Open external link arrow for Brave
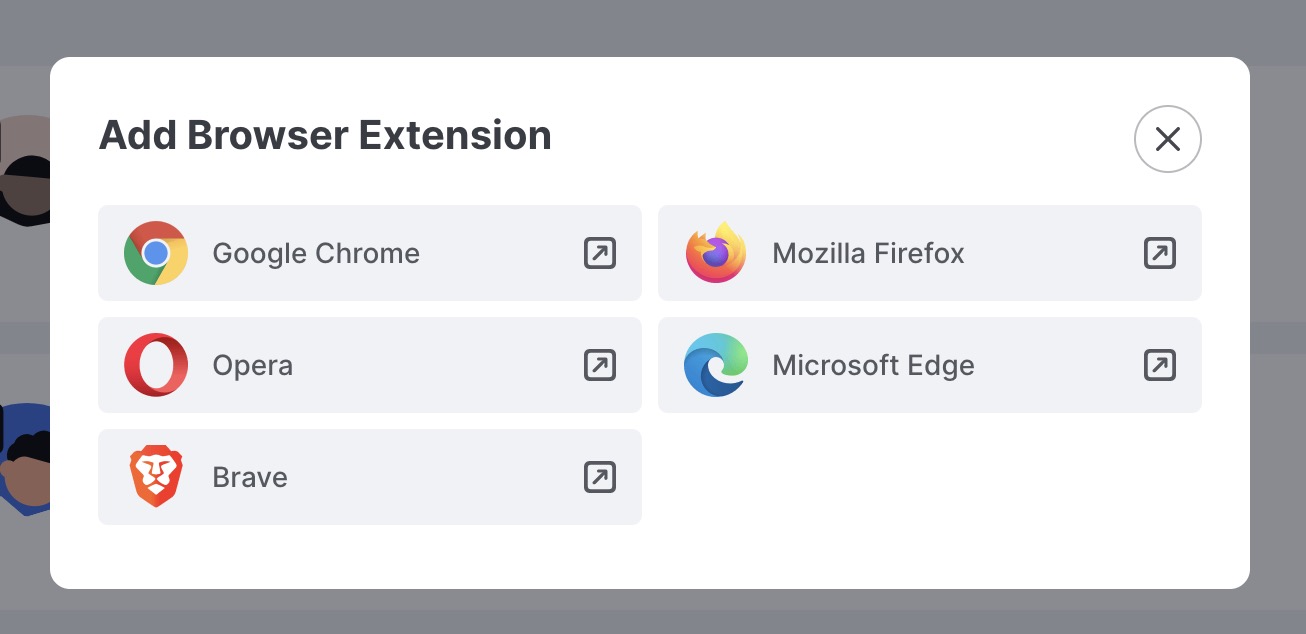The image size is (1306, 634). 600,477
